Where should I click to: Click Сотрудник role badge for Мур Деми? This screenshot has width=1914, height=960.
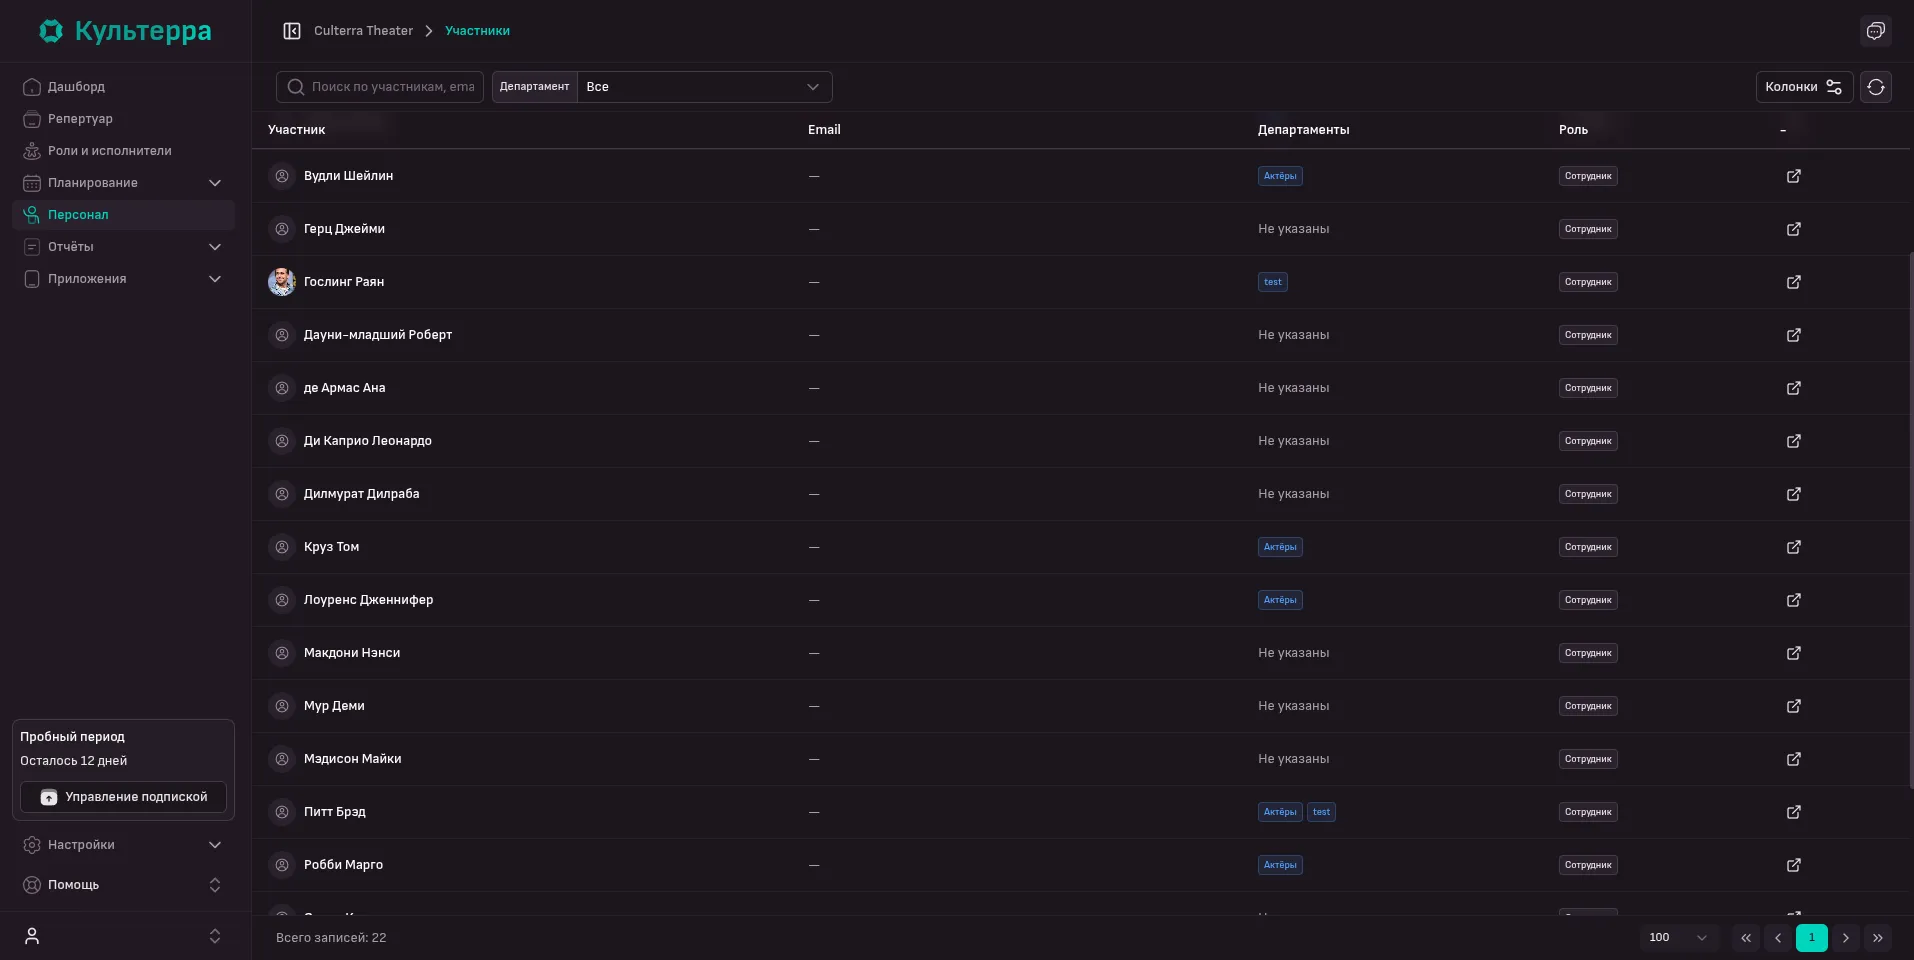click(1588, 706)
